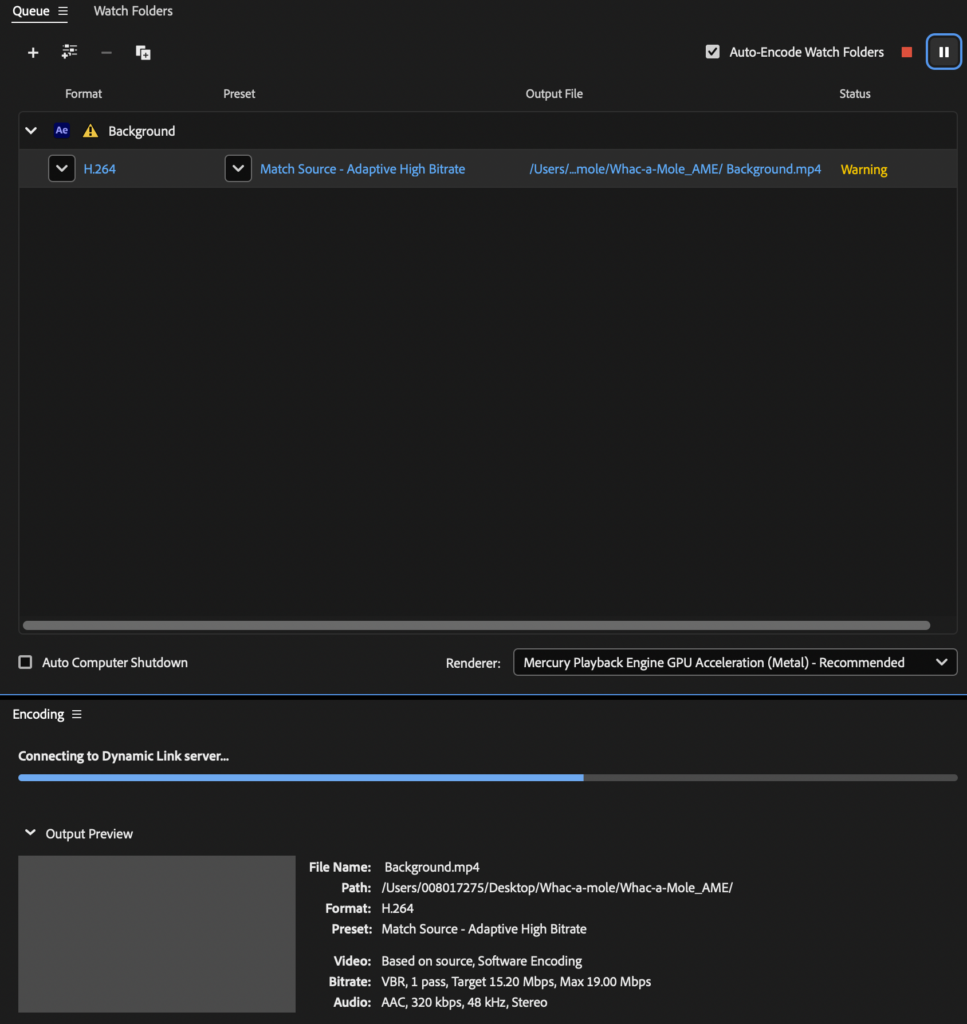Pause the queue encoding
This screenshot has height=1024, width=967.
click(x=943, y=52)
